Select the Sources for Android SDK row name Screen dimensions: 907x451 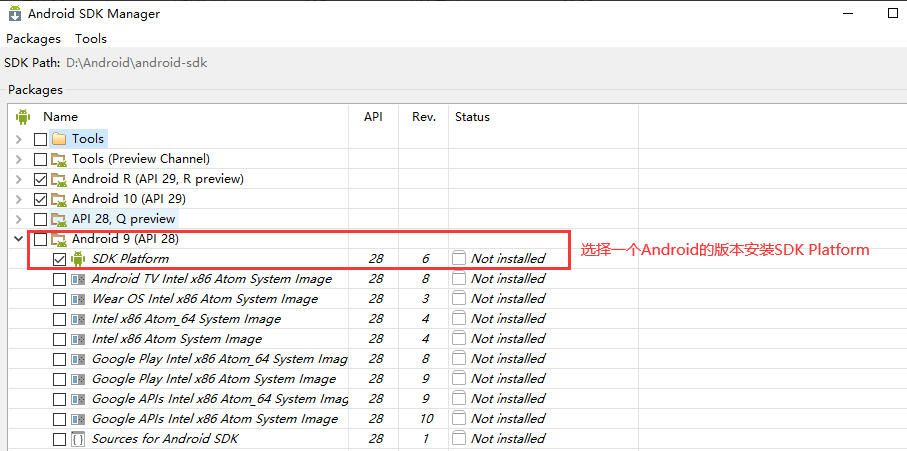pos(165,439)
